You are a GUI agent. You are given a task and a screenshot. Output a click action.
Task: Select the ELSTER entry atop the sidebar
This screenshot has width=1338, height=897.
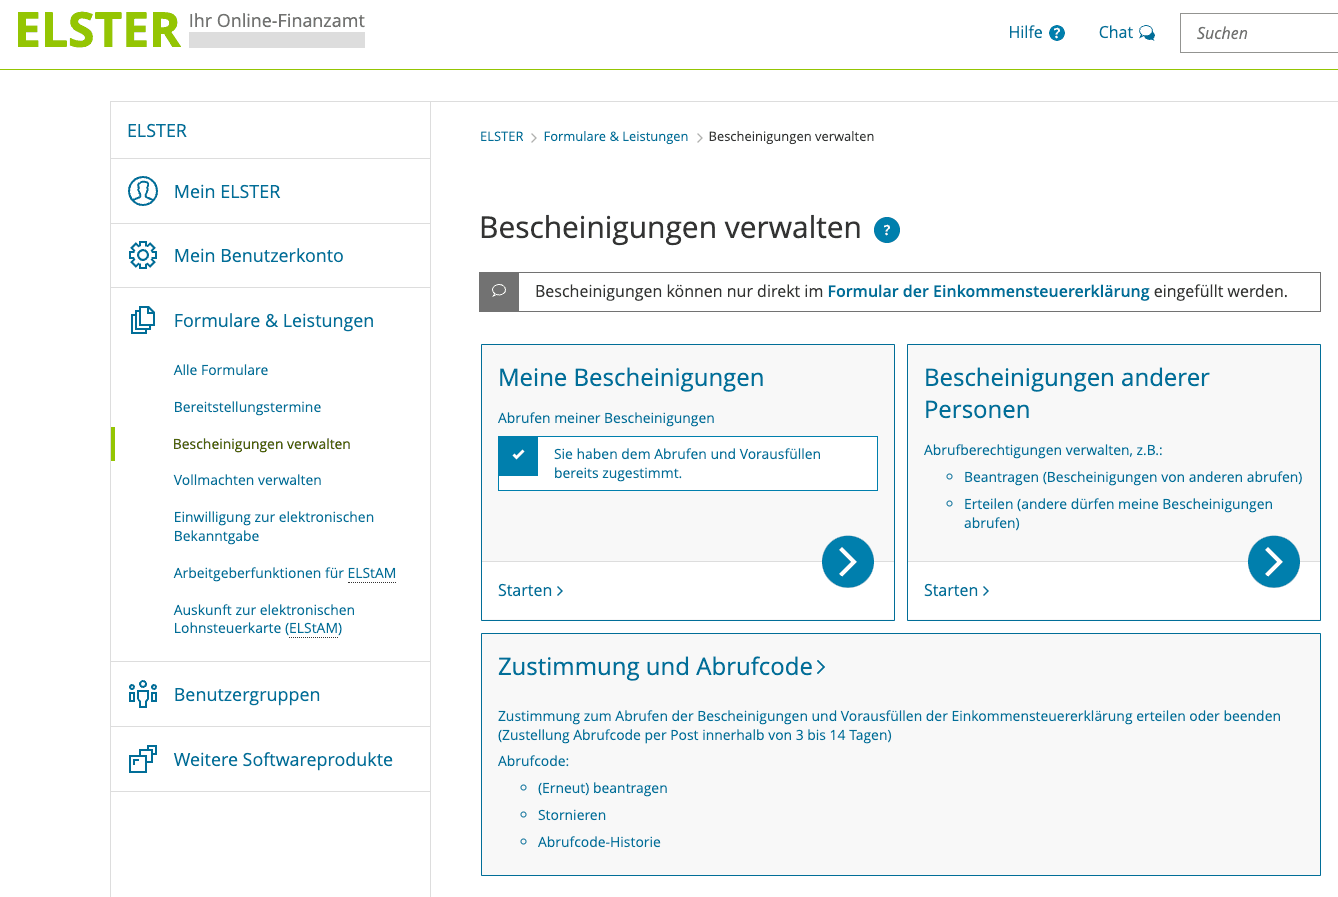click(157, 131)
